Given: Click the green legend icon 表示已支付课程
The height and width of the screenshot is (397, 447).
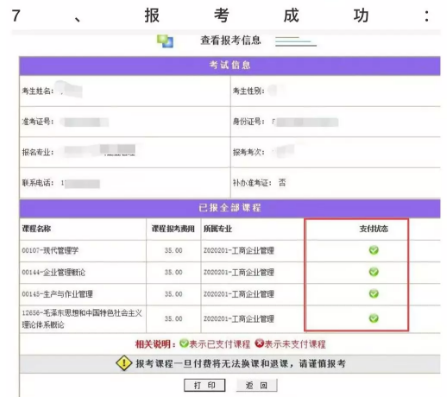Looking at the screenshot, I should point(184,343).
